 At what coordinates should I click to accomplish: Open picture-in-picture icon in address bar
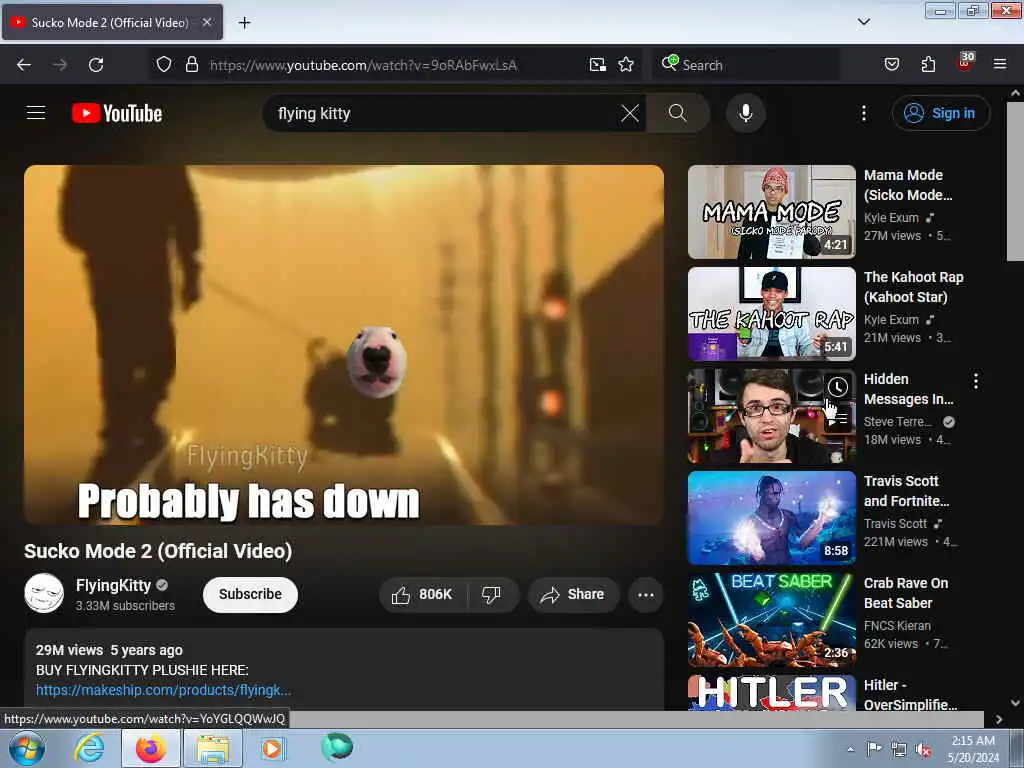click(x=598, y=65)
